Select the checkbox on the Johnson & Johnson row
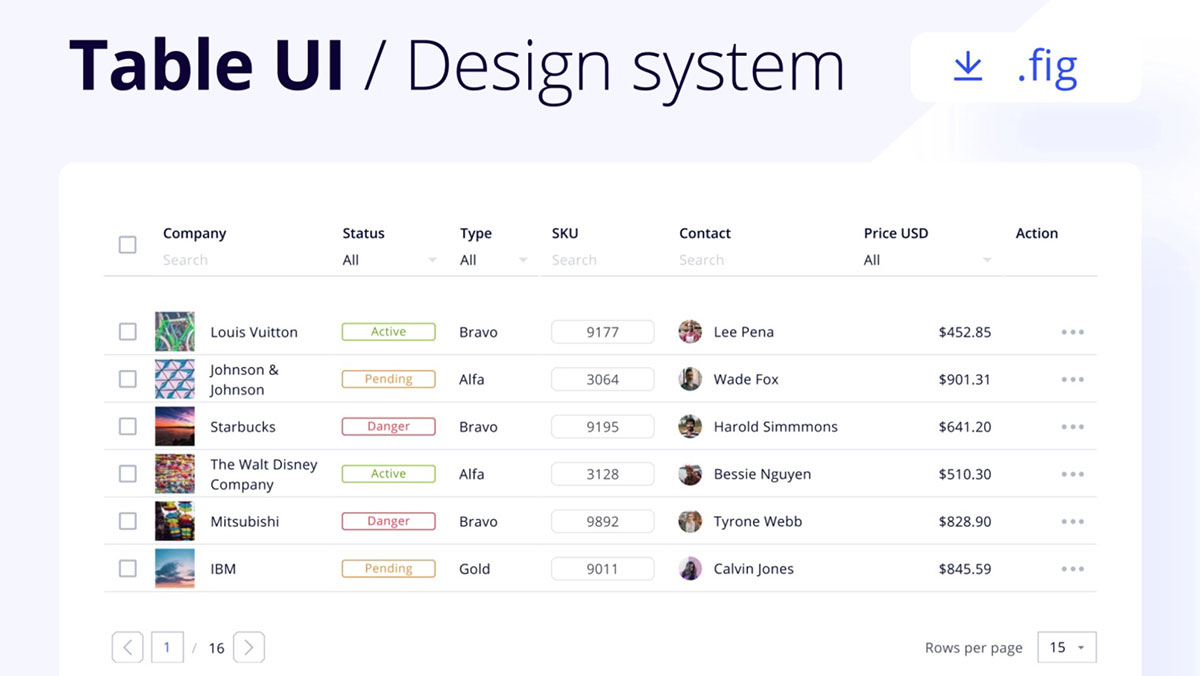Viewport: 1200px width, 676px height. coord(127,379)
